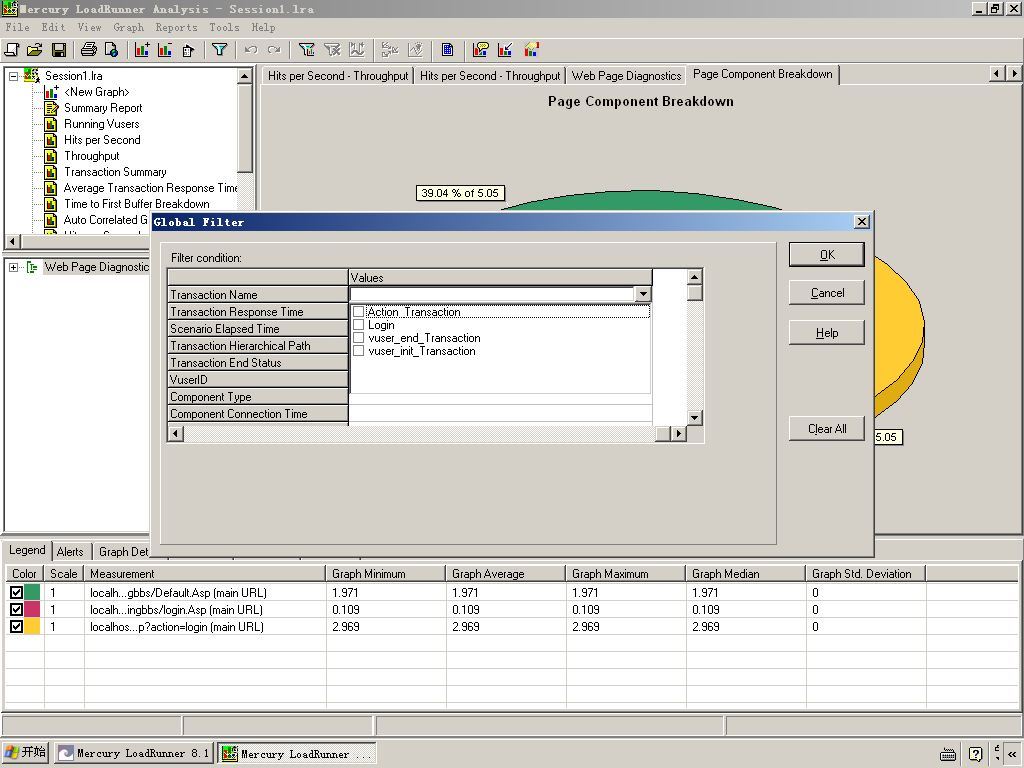
Task: Save the session with the floppy icon
Action: [58, 50]
